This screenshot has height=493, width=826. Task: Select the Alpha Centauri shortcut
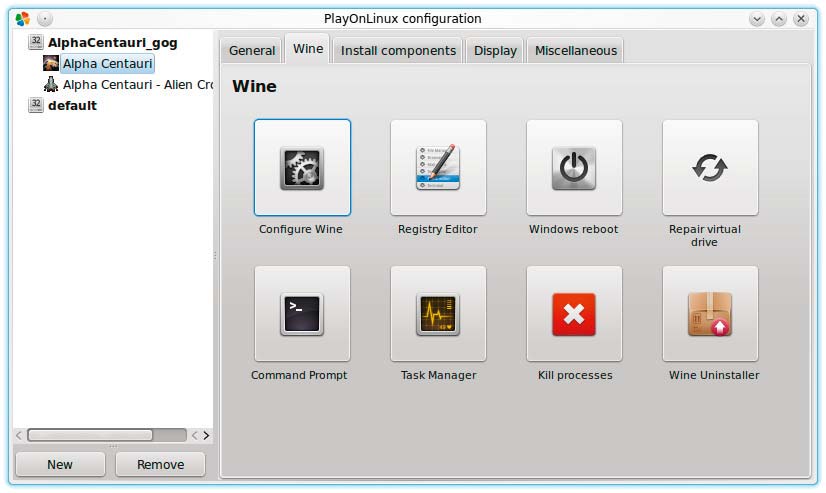[107, 64]
